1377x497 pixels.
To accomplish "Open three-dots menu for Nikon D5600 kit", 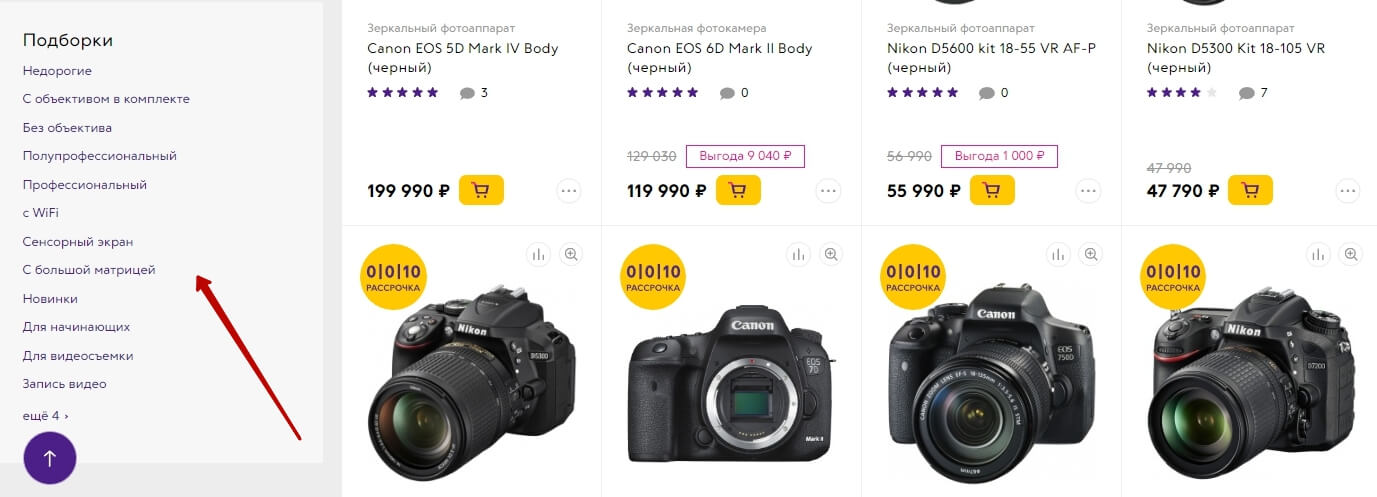I will [1088, 191].
